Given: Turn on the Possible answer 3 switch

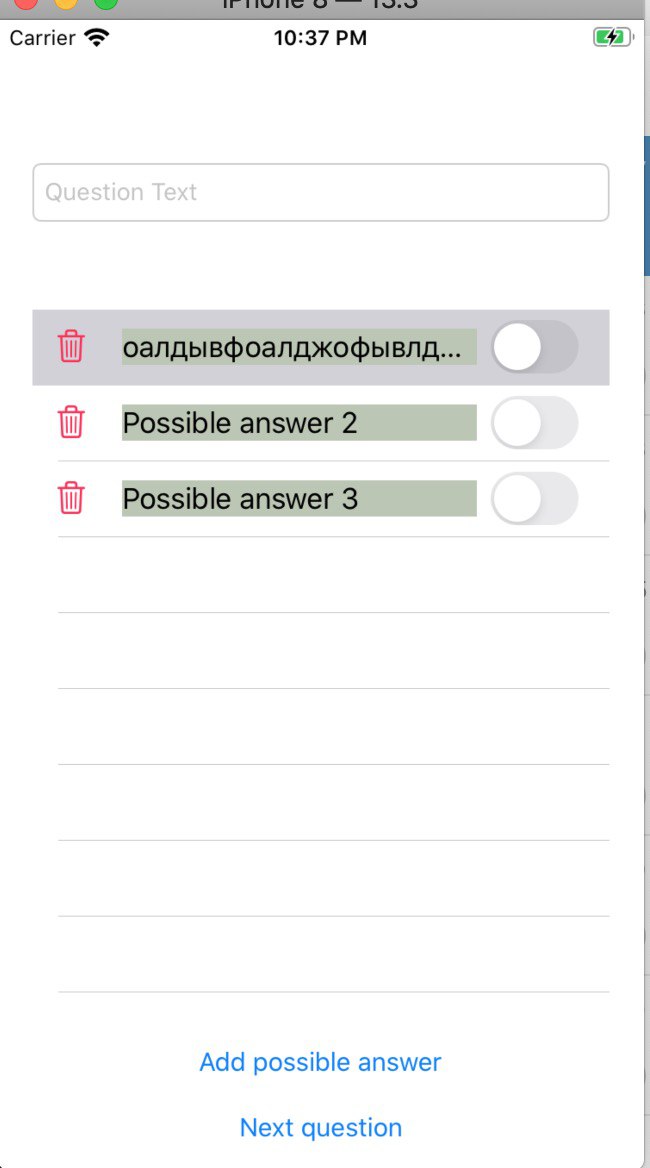Looking at the screenshot, I should [534, 498].
